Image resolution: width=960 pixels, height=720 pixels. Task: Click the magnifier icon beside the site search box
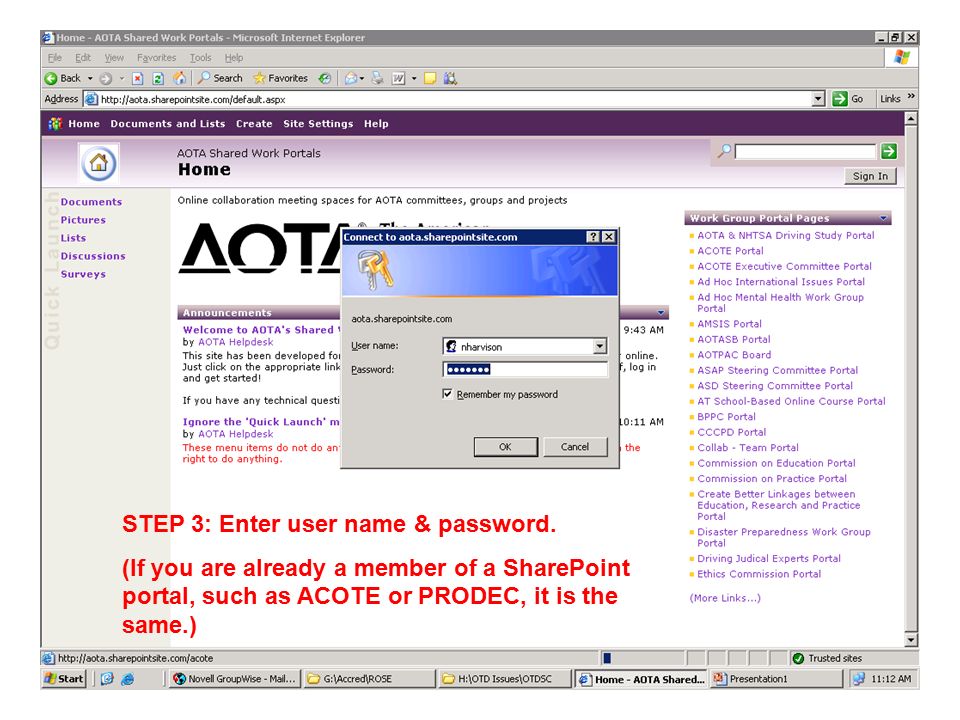pos(724,151)
